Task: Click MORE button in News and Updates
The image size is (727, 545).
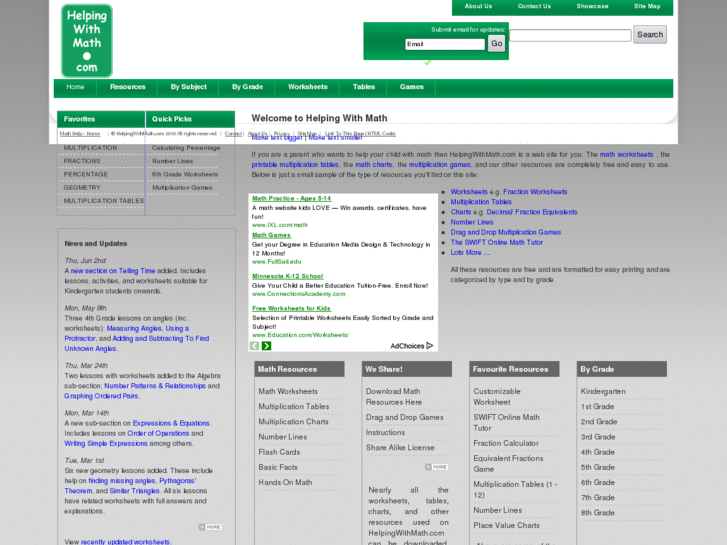Action: pos(210,527)
